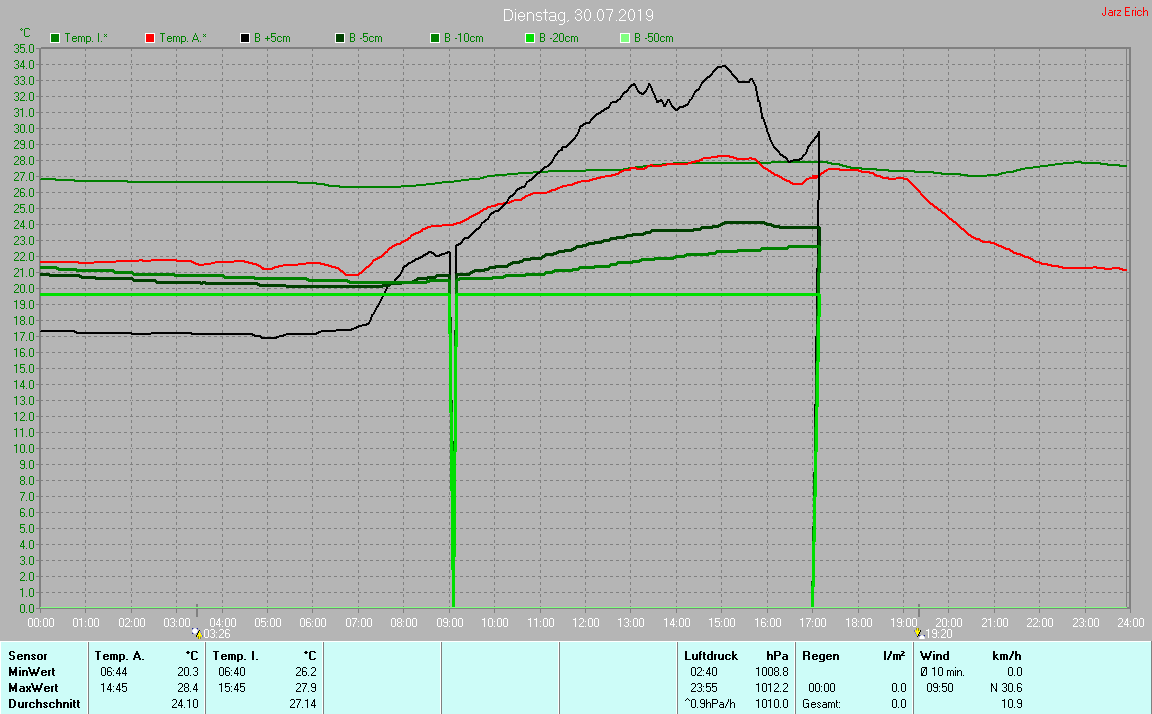Select the Regen column header
The width and height of the screenshot is (1152, 714).
(822, 656)
